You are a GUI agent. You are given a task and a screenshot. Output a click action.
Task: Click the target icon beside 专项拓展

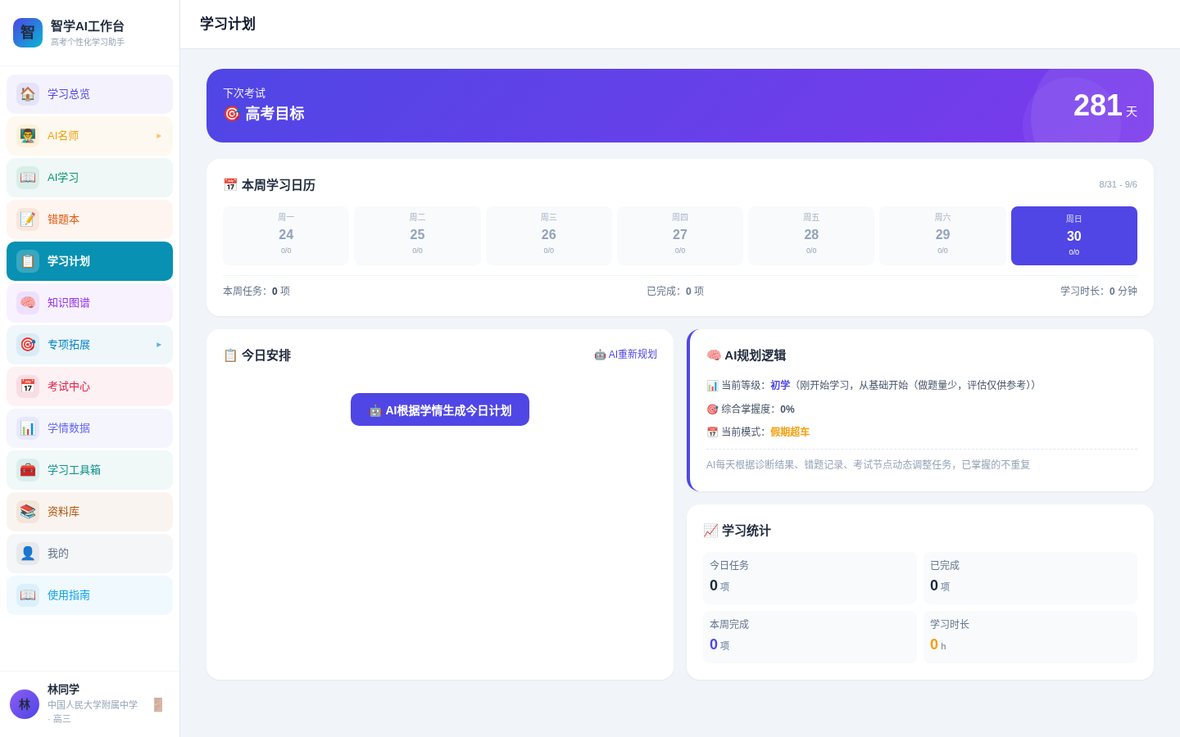(28, 345)
